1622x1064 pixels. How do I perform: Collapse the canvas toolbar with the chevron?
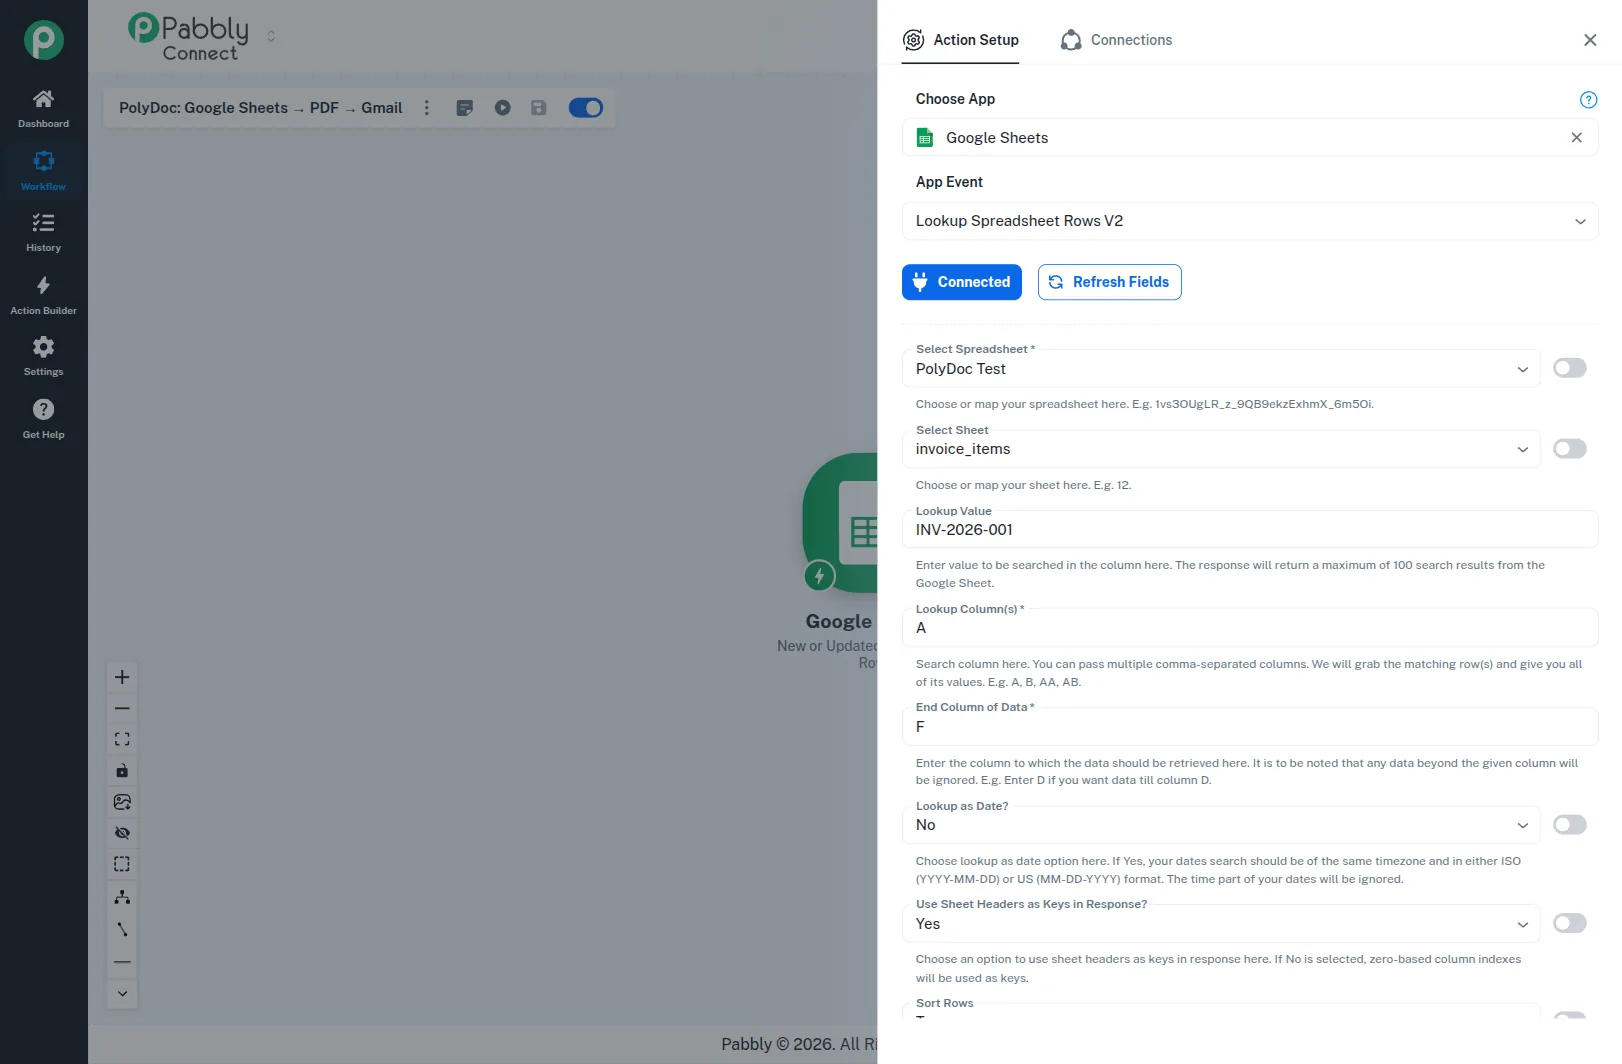pos(122,993)
